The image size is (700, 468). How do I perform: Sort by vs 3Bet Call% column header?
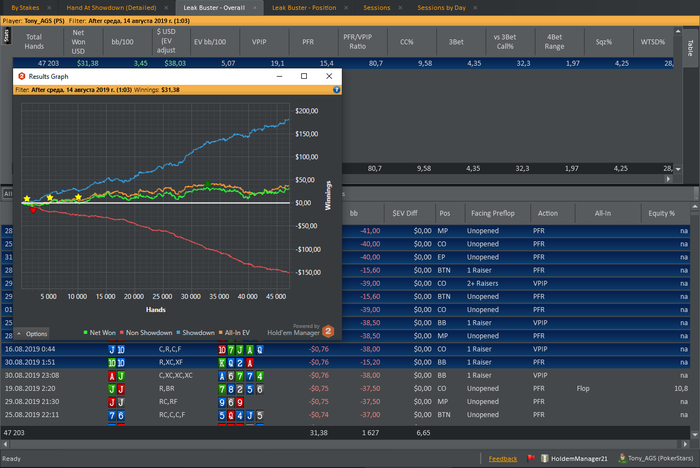coord(505,42)
